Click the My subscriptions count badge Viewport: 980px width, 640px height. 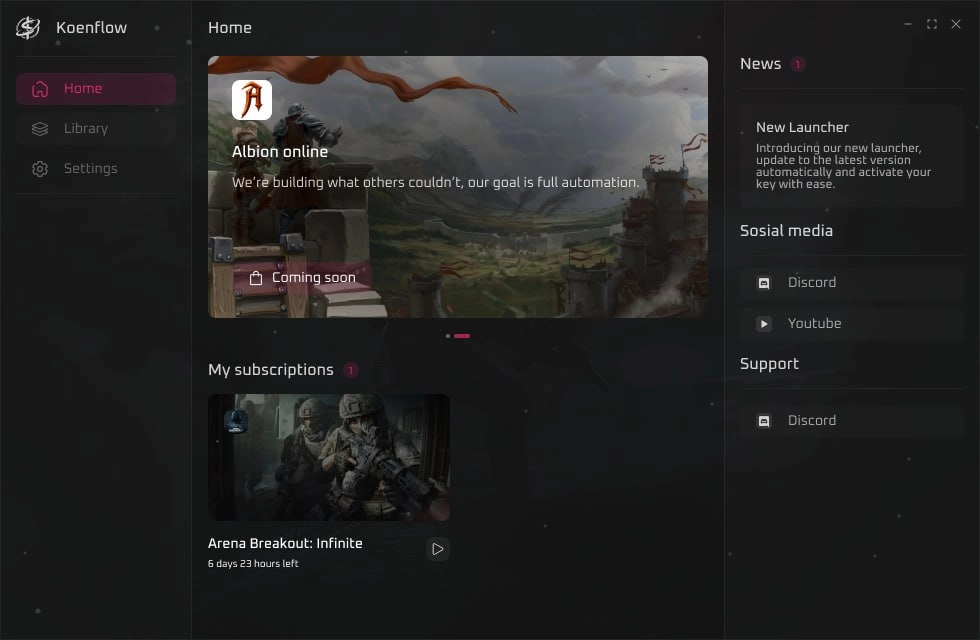point(351,370)
